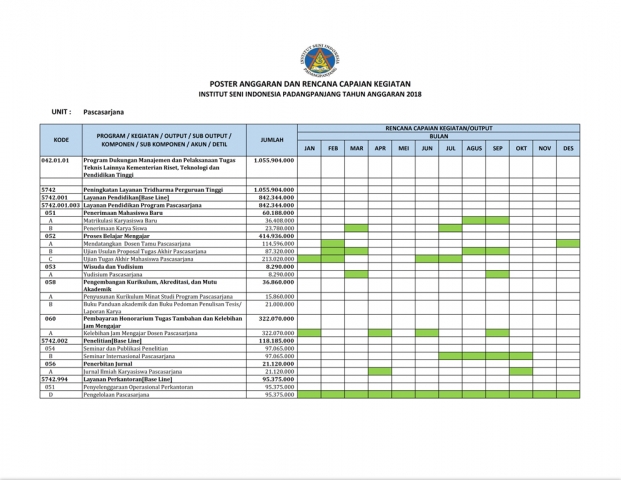Viewport: 621px width, 480px height.
Task: Click 'Penerimaan Karya Siswa' row text
Action: [x=115, y=228]
